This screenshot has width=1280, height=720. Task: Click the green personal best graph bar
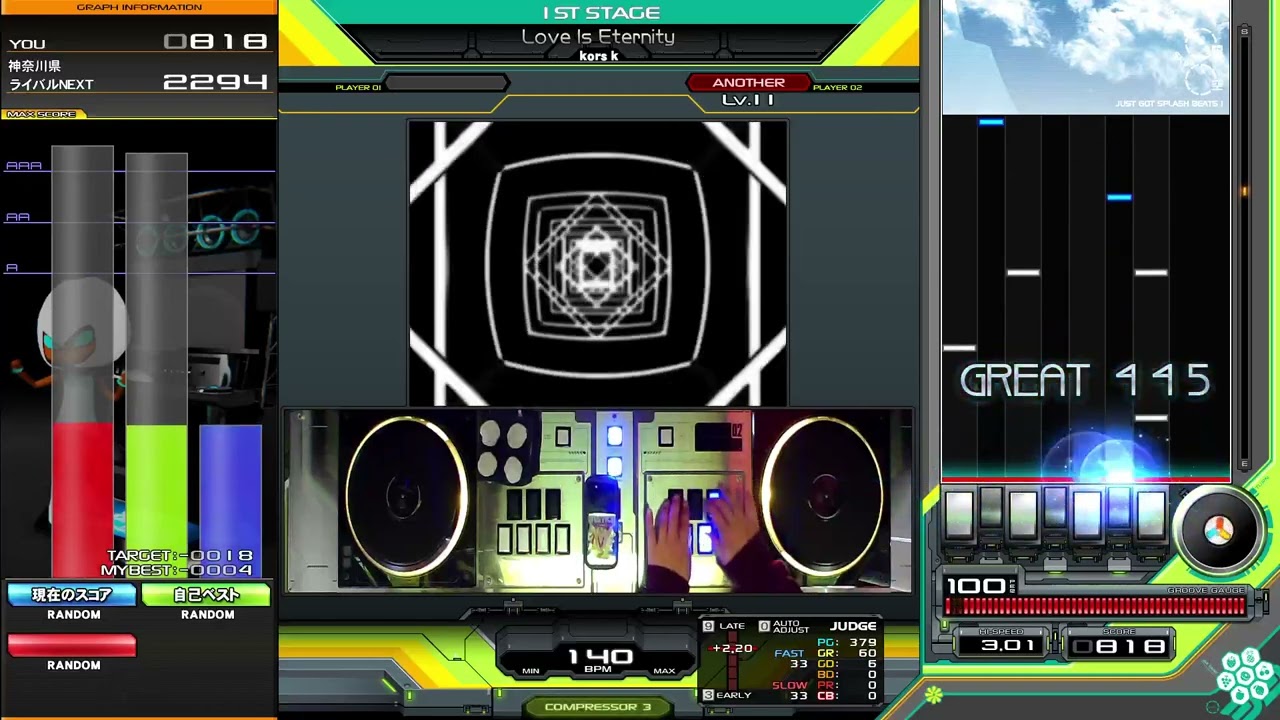click(156, 500)
